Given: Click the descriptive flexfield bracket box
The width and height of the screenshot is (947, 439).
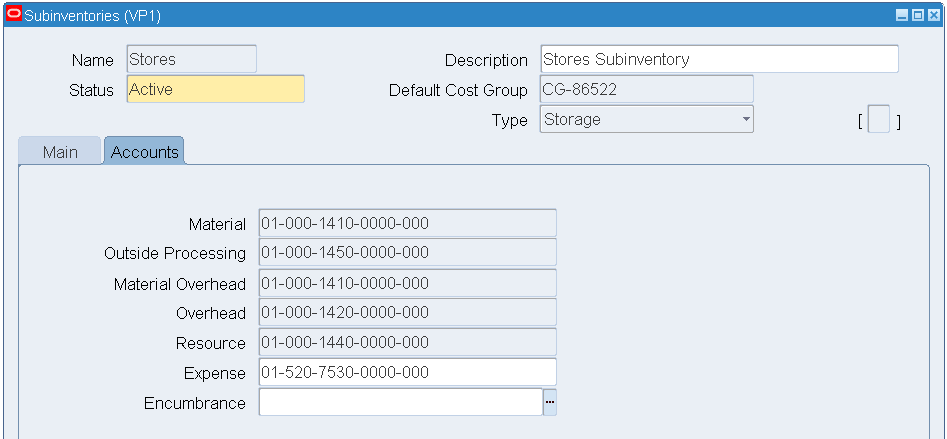Looking at the screenshot, I should 879,119.
